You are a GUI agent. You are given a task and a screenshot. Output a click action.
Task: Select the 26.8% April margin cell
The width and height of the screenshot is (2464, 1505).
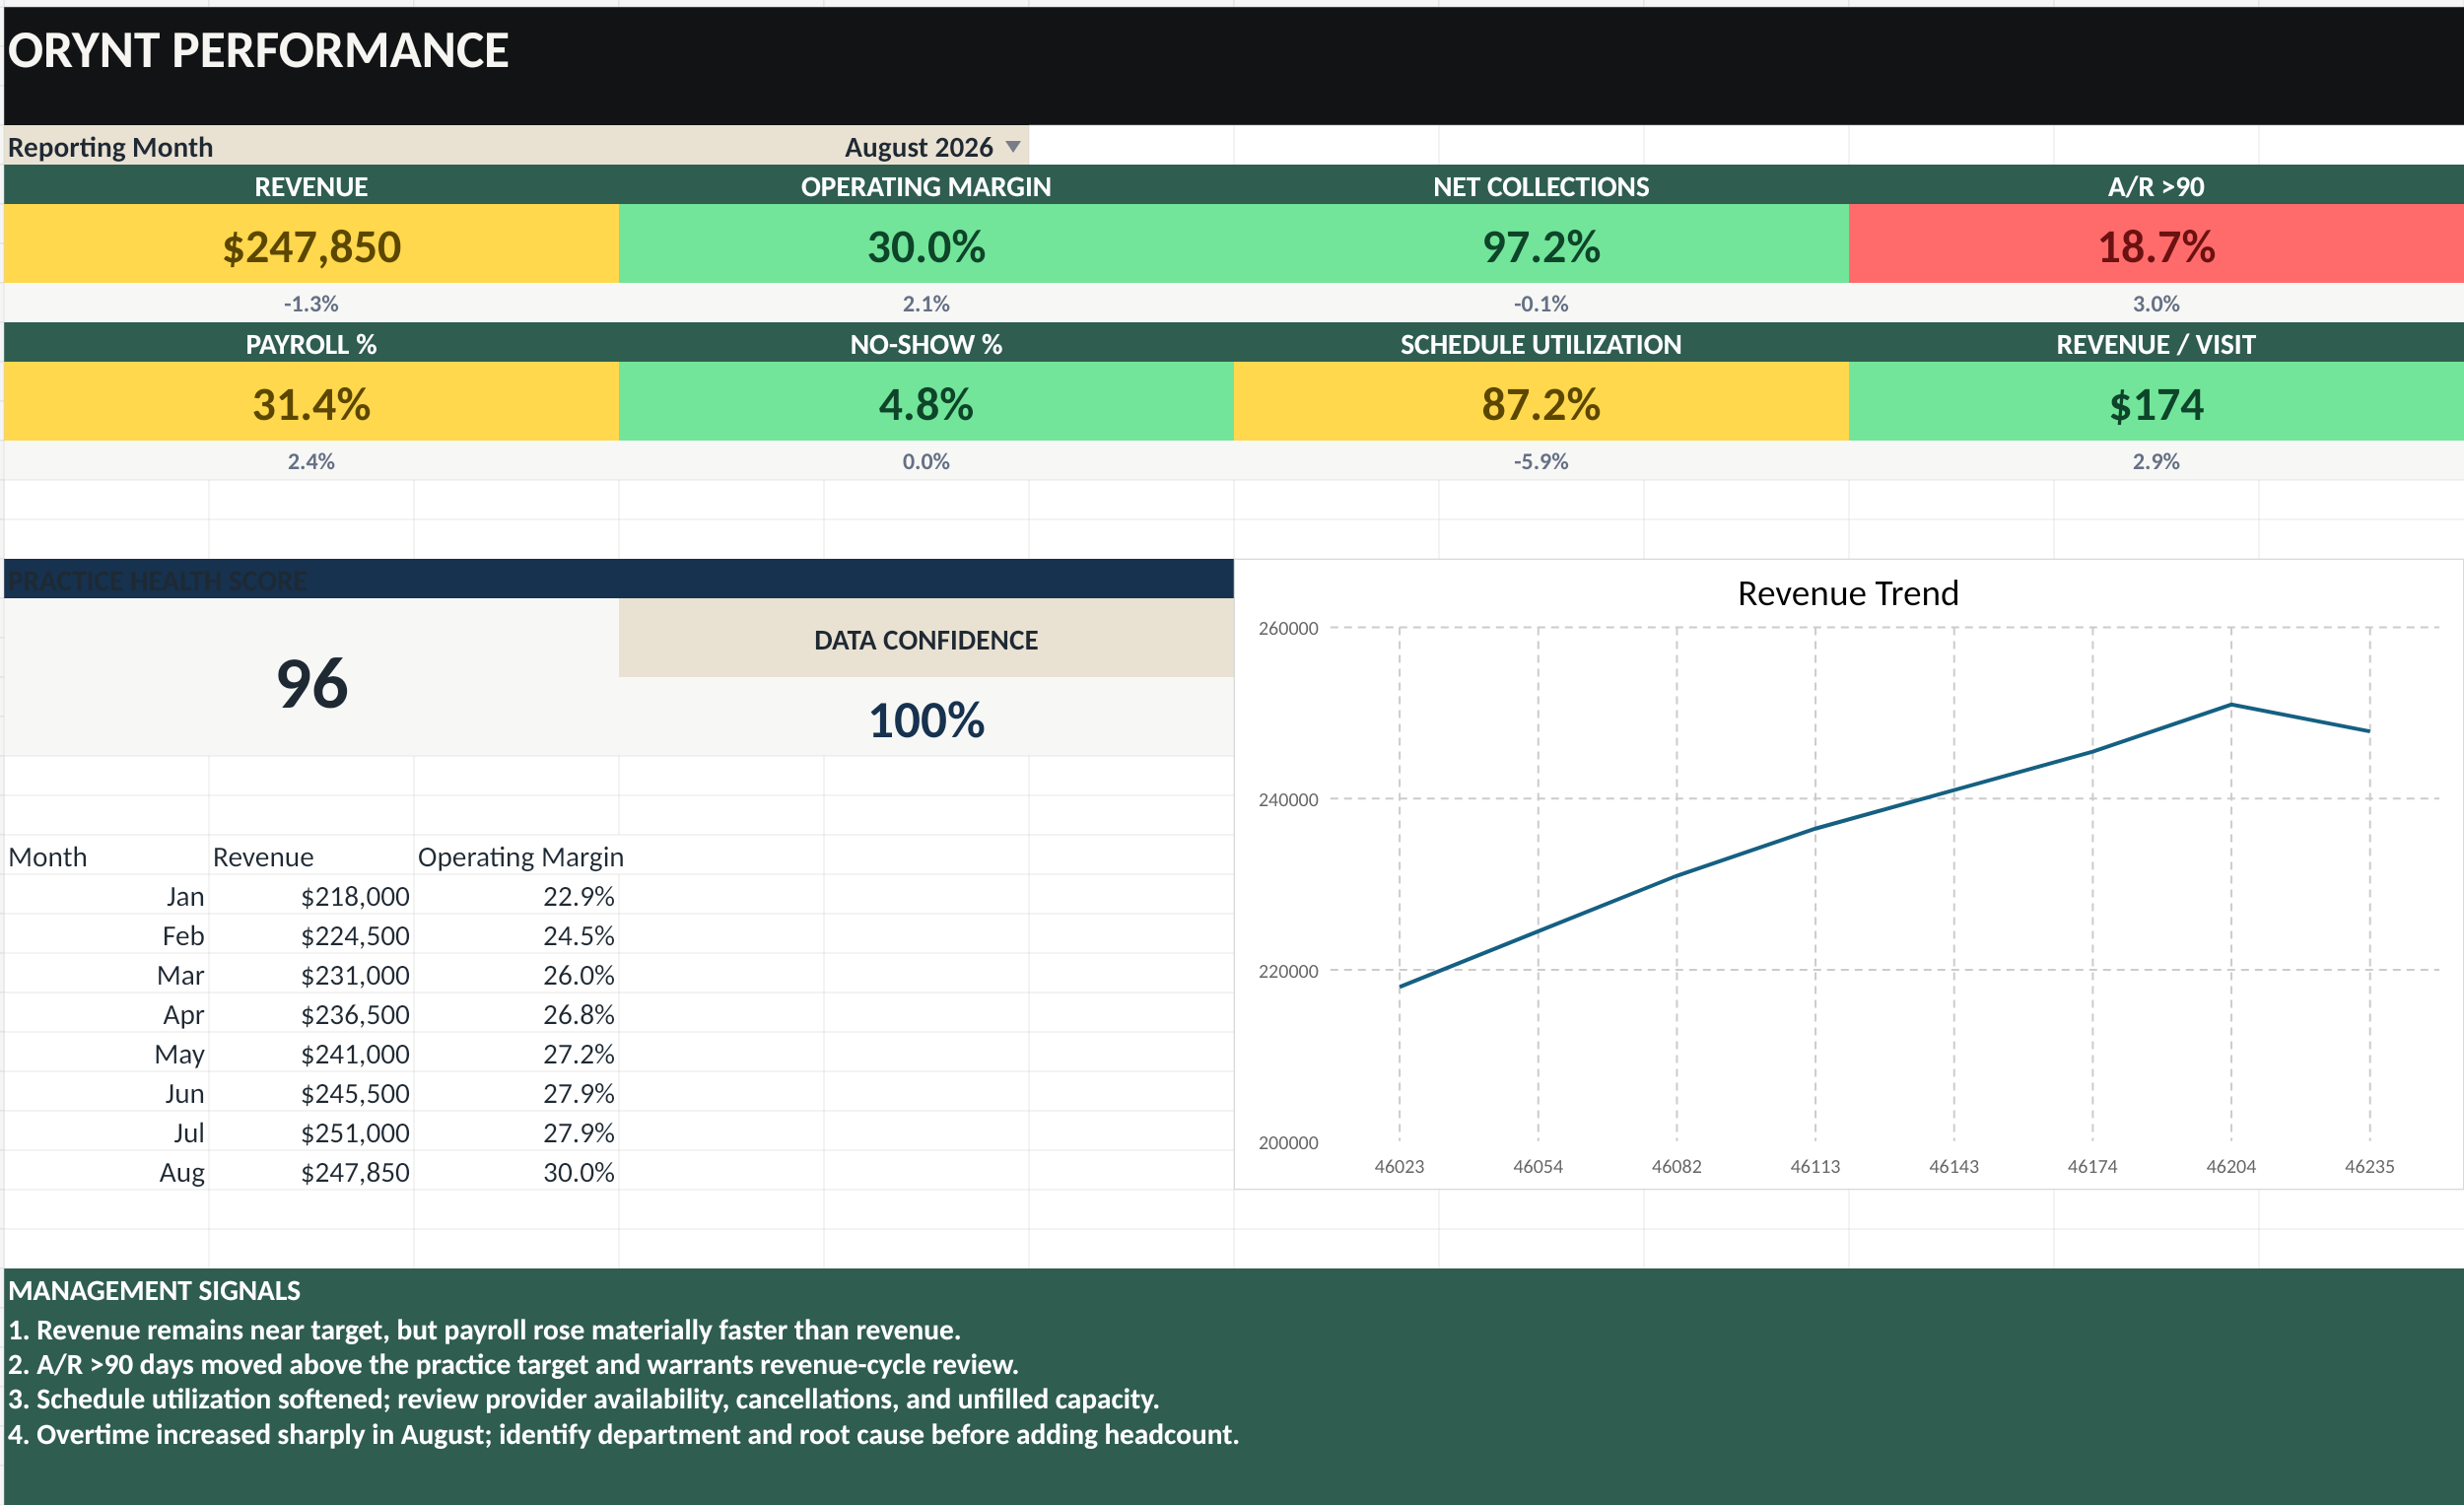click(516, 1014)
